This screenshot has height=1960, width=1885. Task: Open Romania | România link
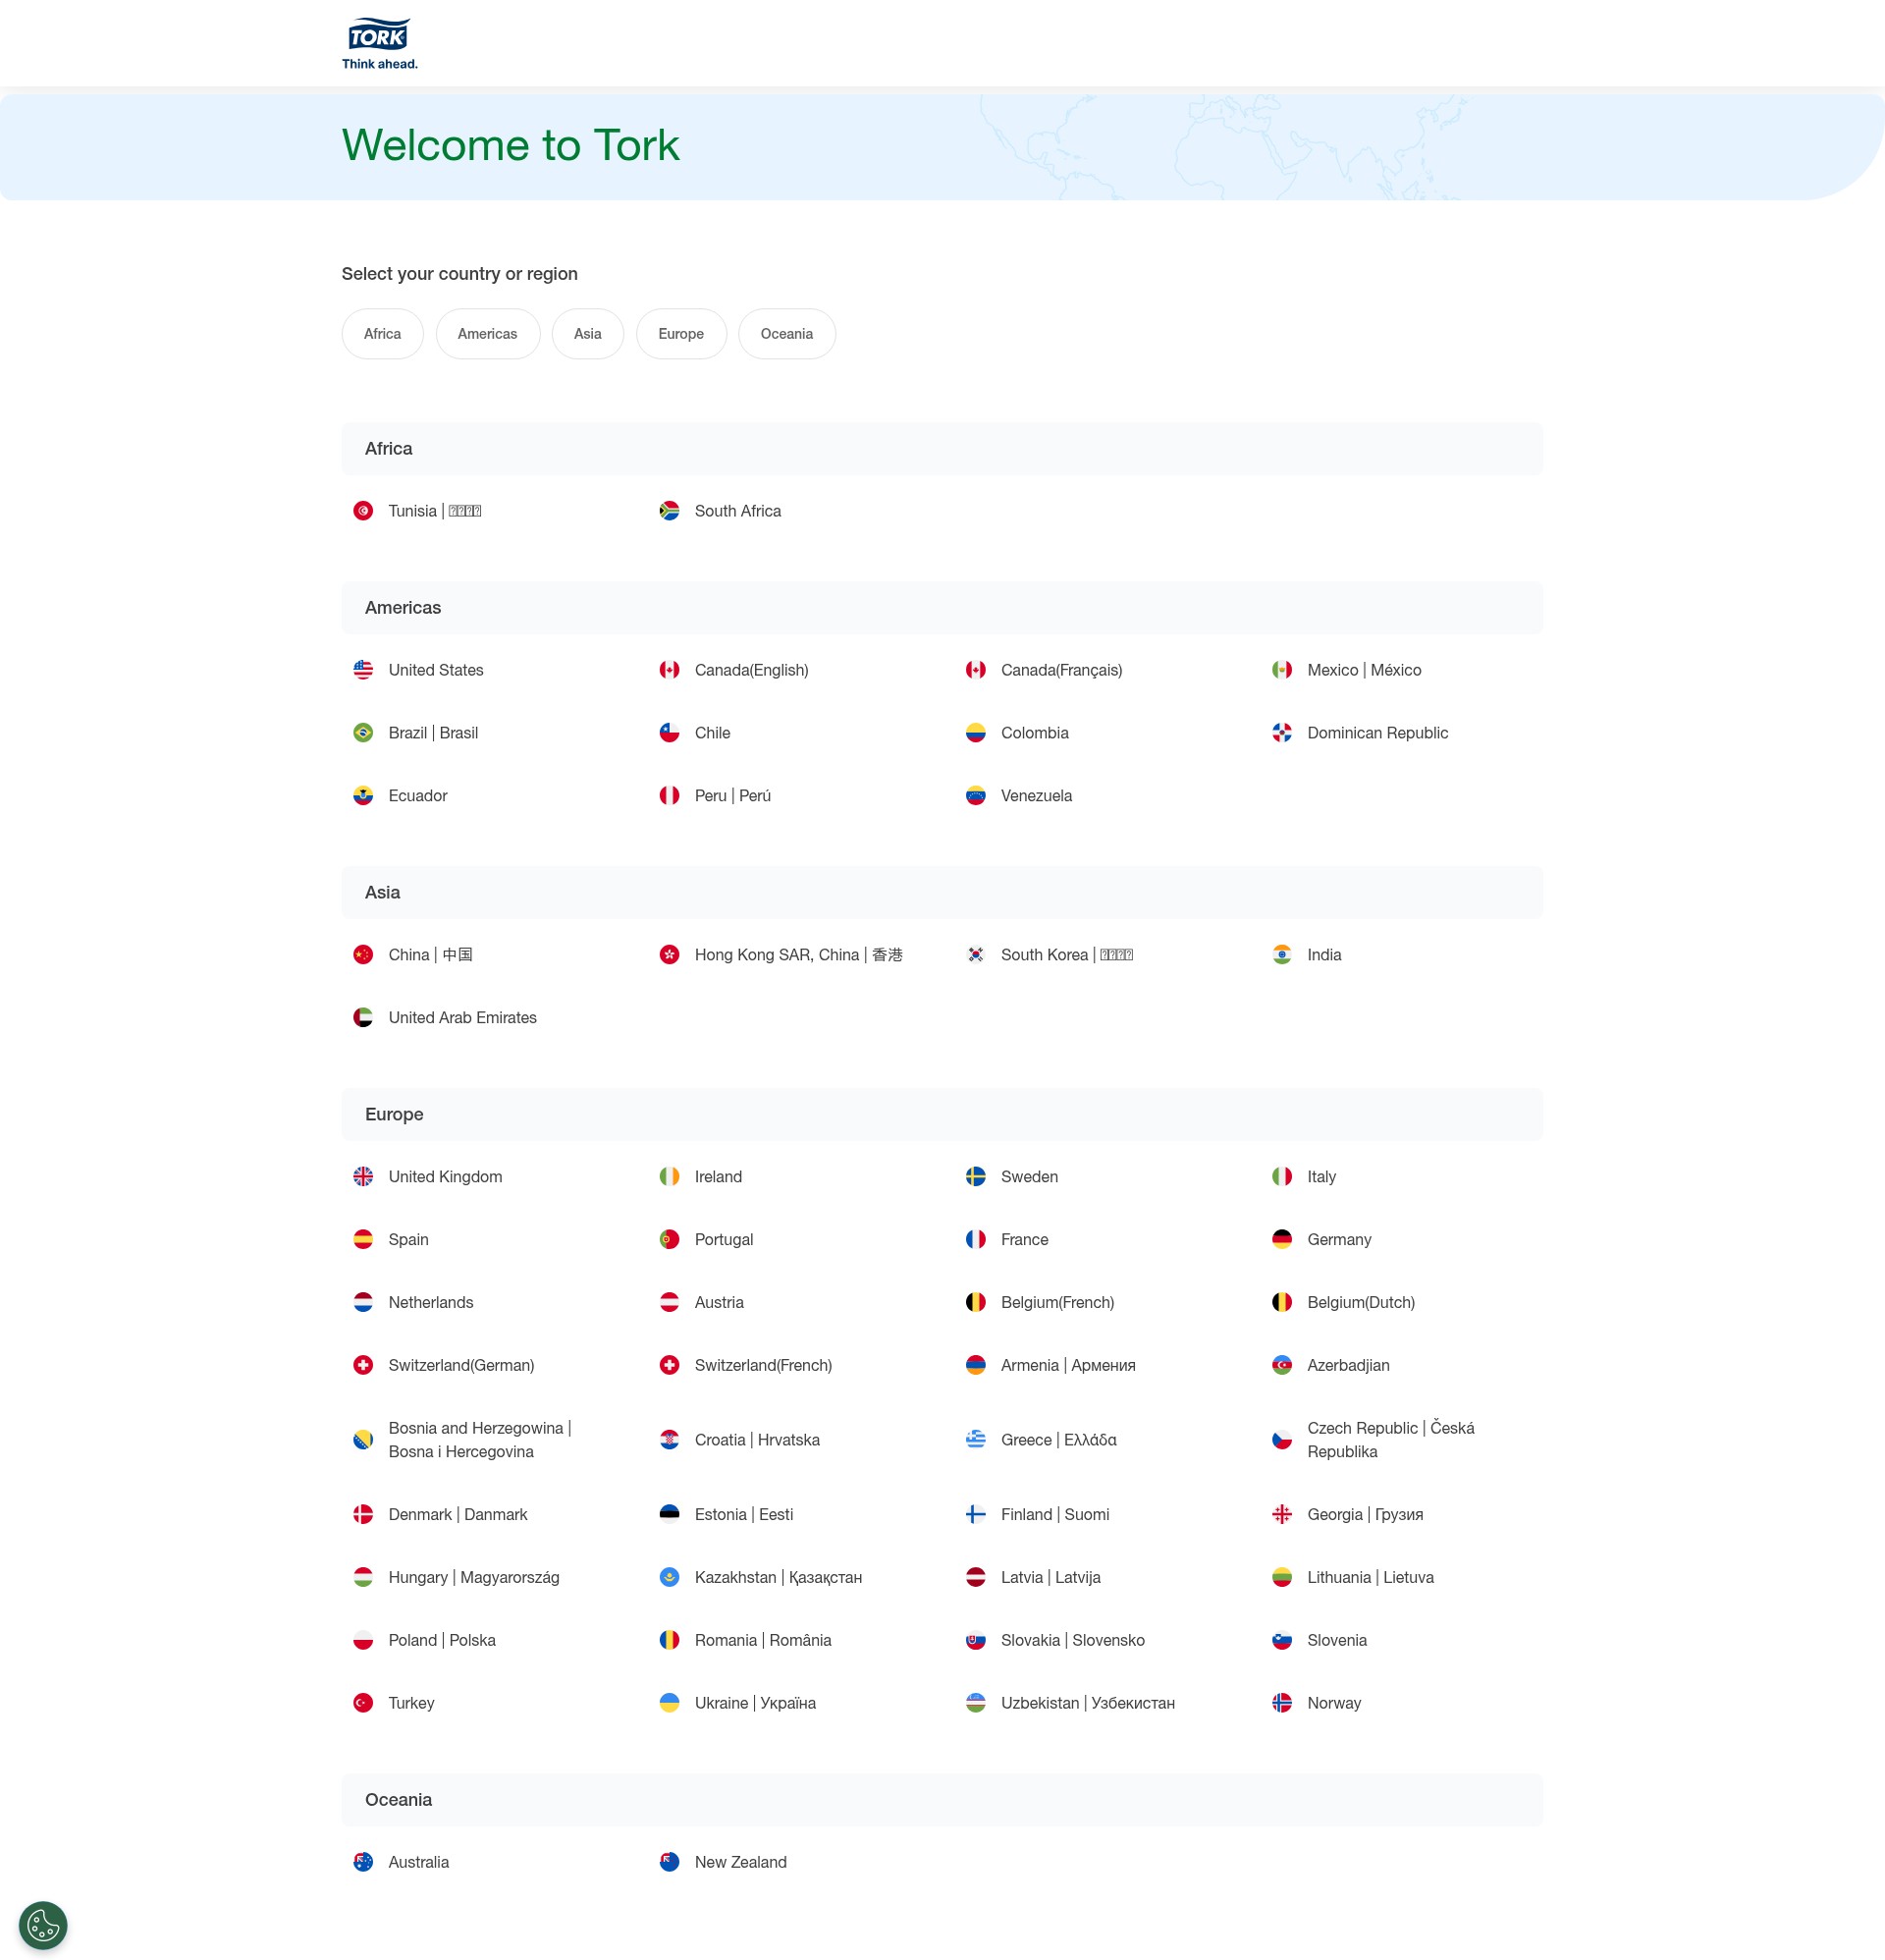click(763, 1641)
